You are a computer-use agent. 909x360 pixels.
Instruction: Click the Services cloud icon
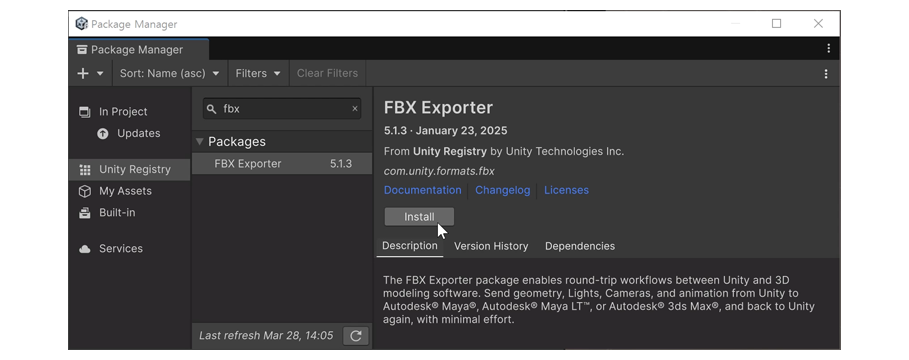click(x=85, y=249)
